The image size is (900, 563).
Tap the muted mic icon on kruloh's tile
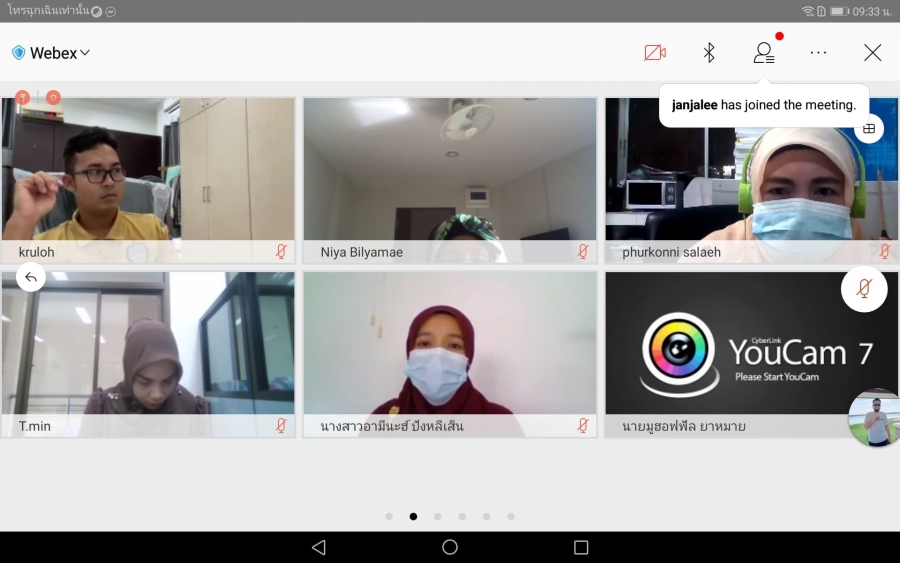pyautogui.click(x=281, y=252)
